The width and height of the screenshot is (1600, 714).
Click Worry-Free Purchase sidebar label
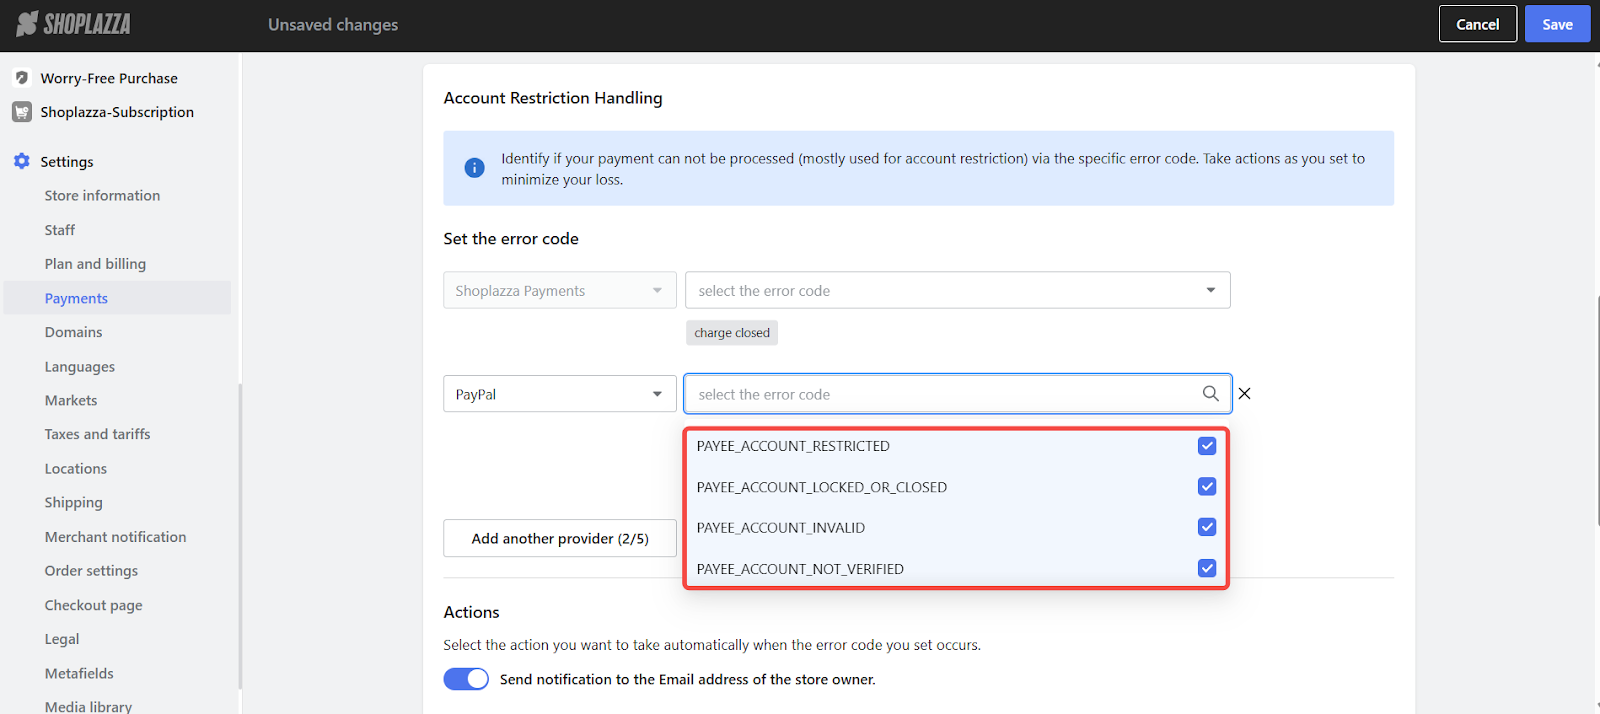pyautogui.click(x=109, y=78)
